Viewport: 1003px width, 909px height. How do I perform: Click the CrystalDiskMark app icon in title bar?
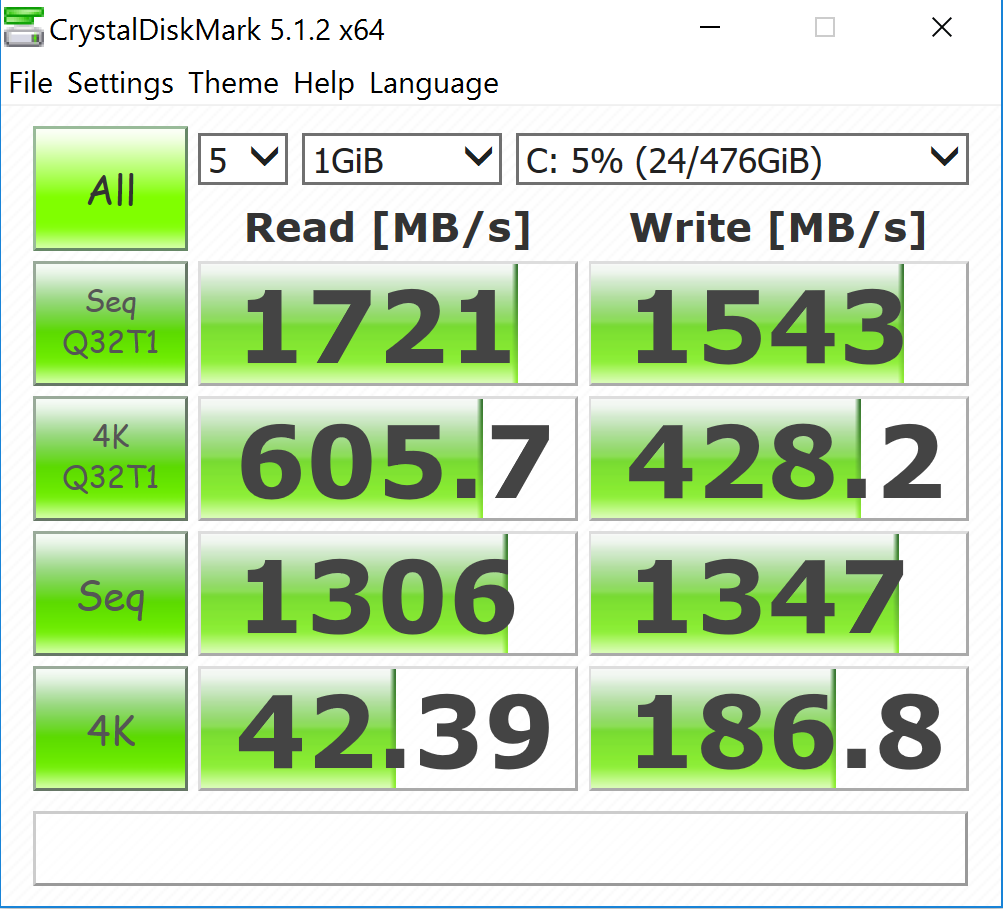[24, 28]
